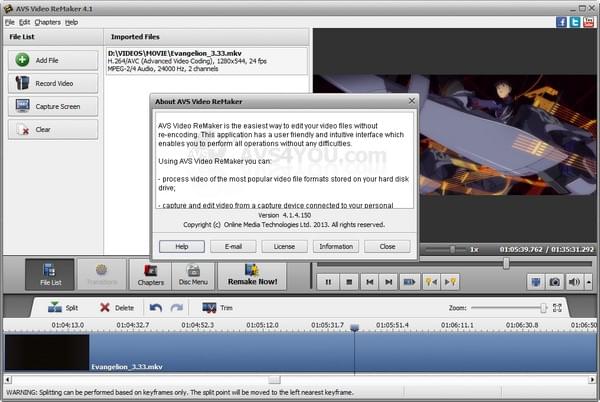The image size is (600, 402).
Task: Click the Split tool
Action: coord(63,308)
